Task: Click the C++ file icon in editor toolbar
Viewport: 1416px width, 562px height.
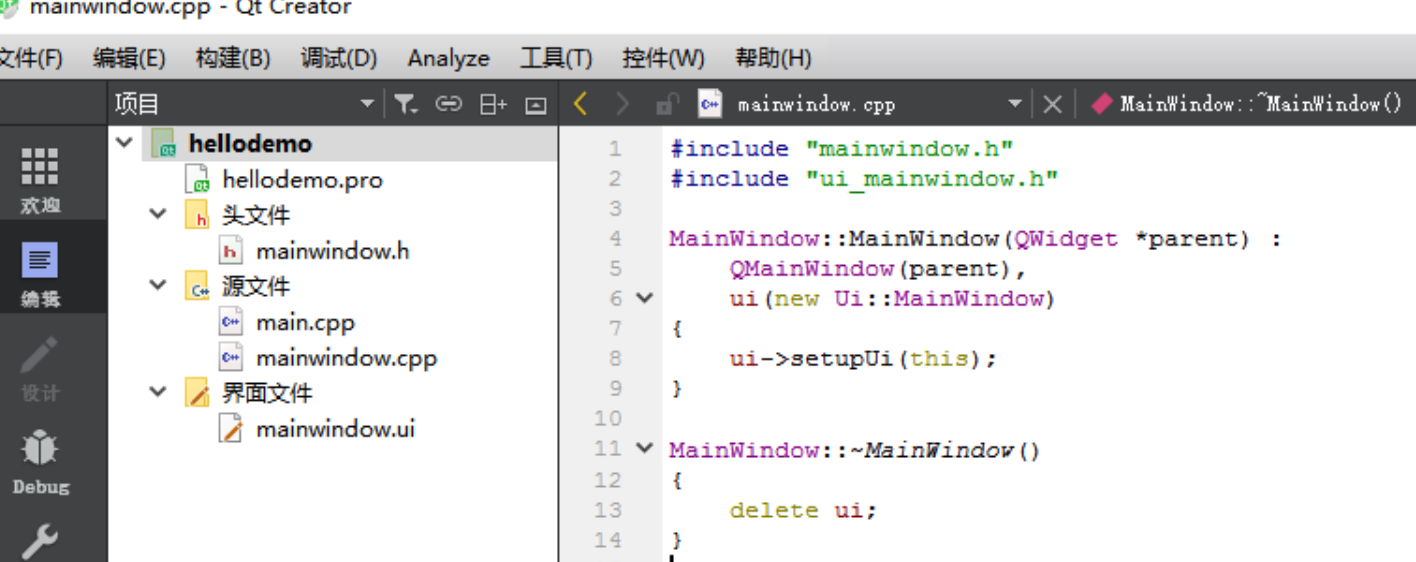Action: (710, 104)
